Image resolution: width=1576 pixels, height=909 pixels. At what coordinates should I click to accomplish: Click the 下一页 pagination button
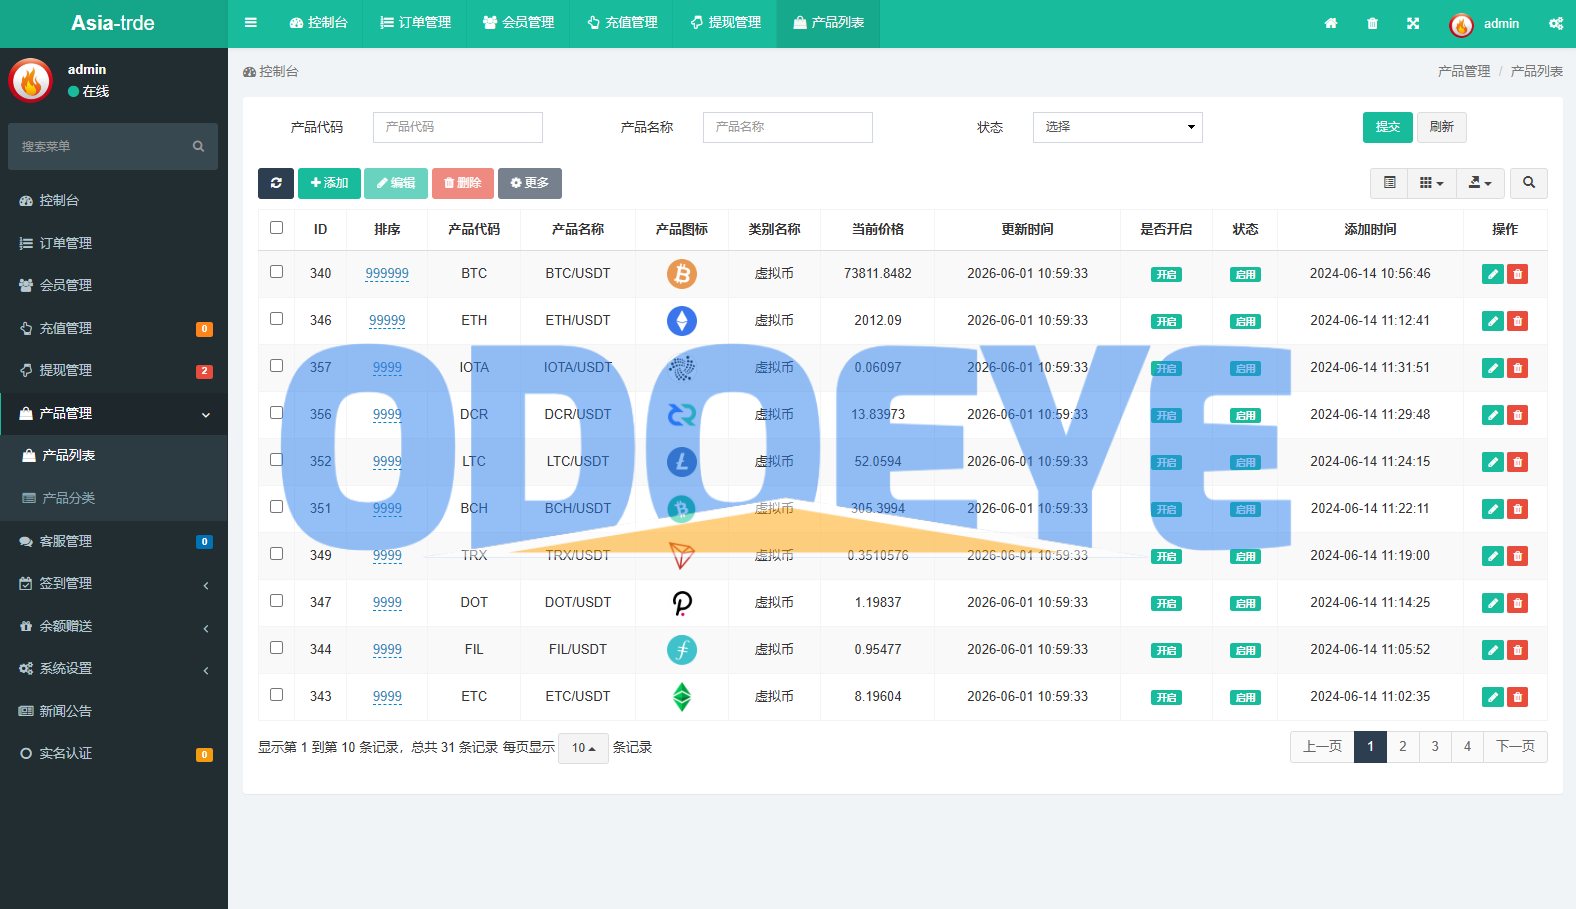click(1516, 747)
